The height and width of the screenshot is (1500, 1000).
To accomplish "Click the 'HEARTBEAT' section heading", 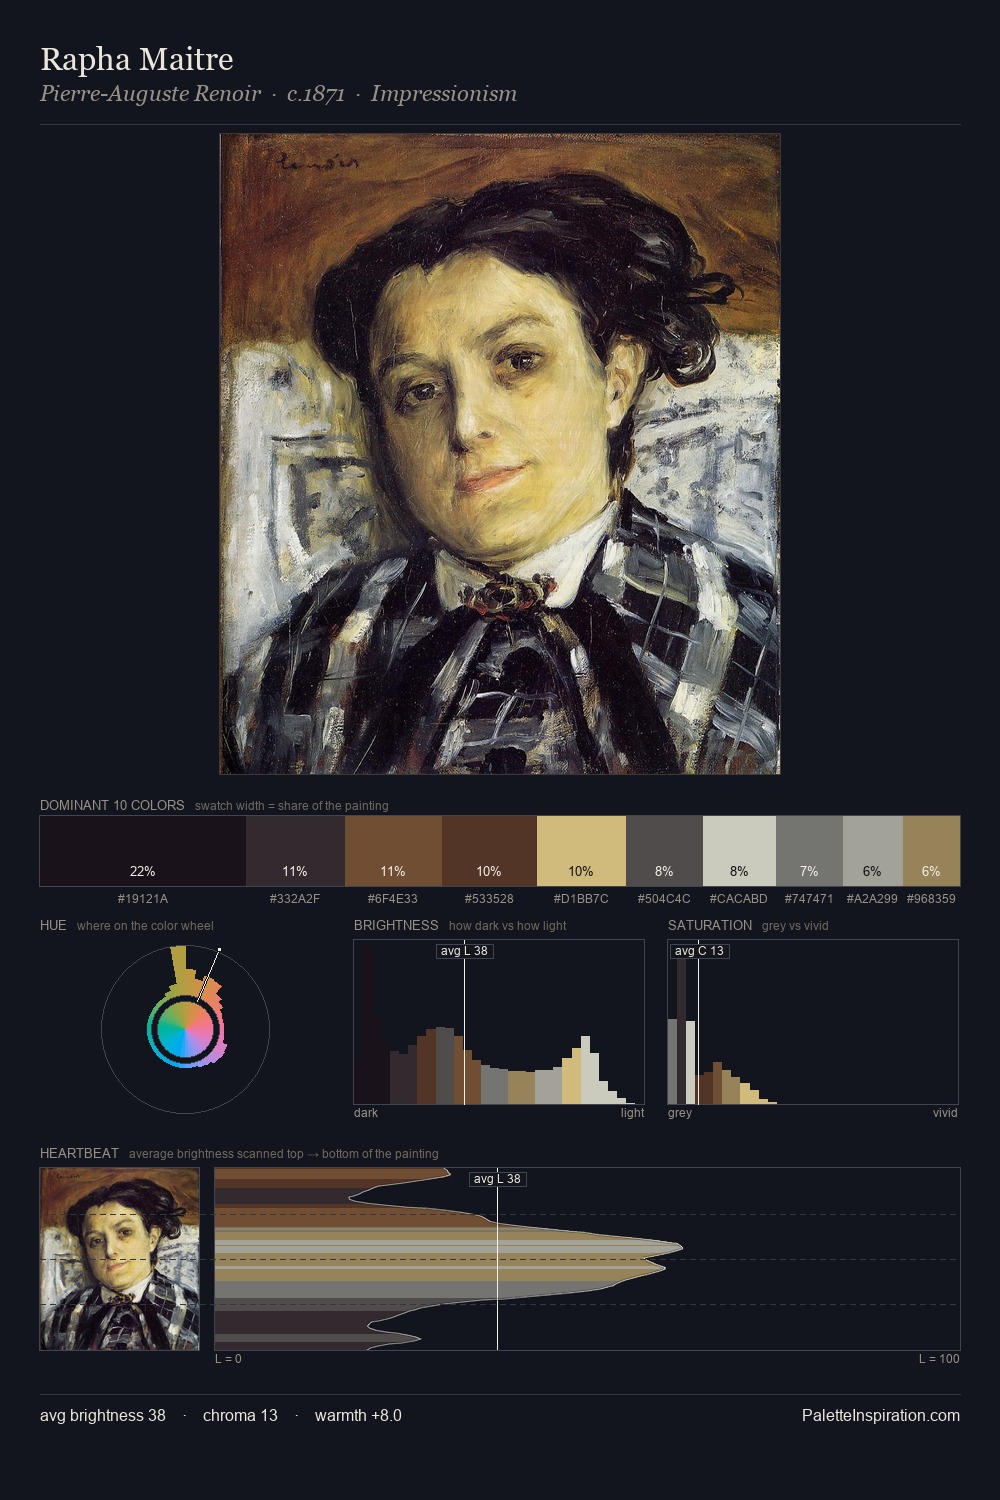I will 79,1153.
